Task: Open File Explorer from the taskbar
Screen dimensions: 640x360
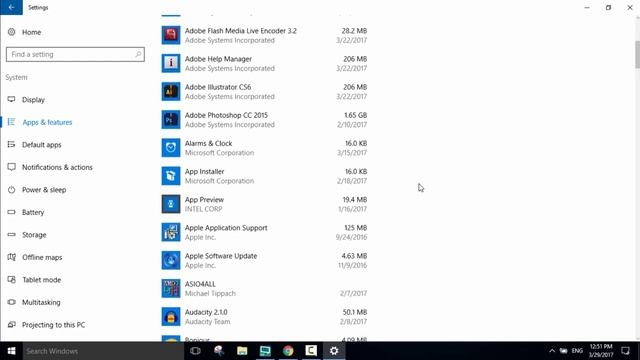Action: (242, 351)
